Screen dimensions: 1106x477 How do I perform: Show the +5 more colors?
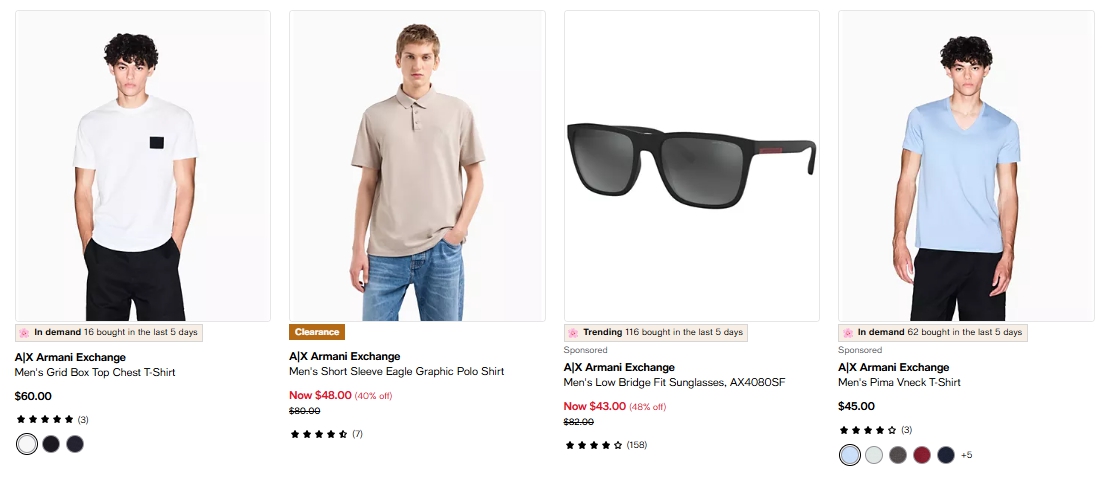[x=966, y=455]
